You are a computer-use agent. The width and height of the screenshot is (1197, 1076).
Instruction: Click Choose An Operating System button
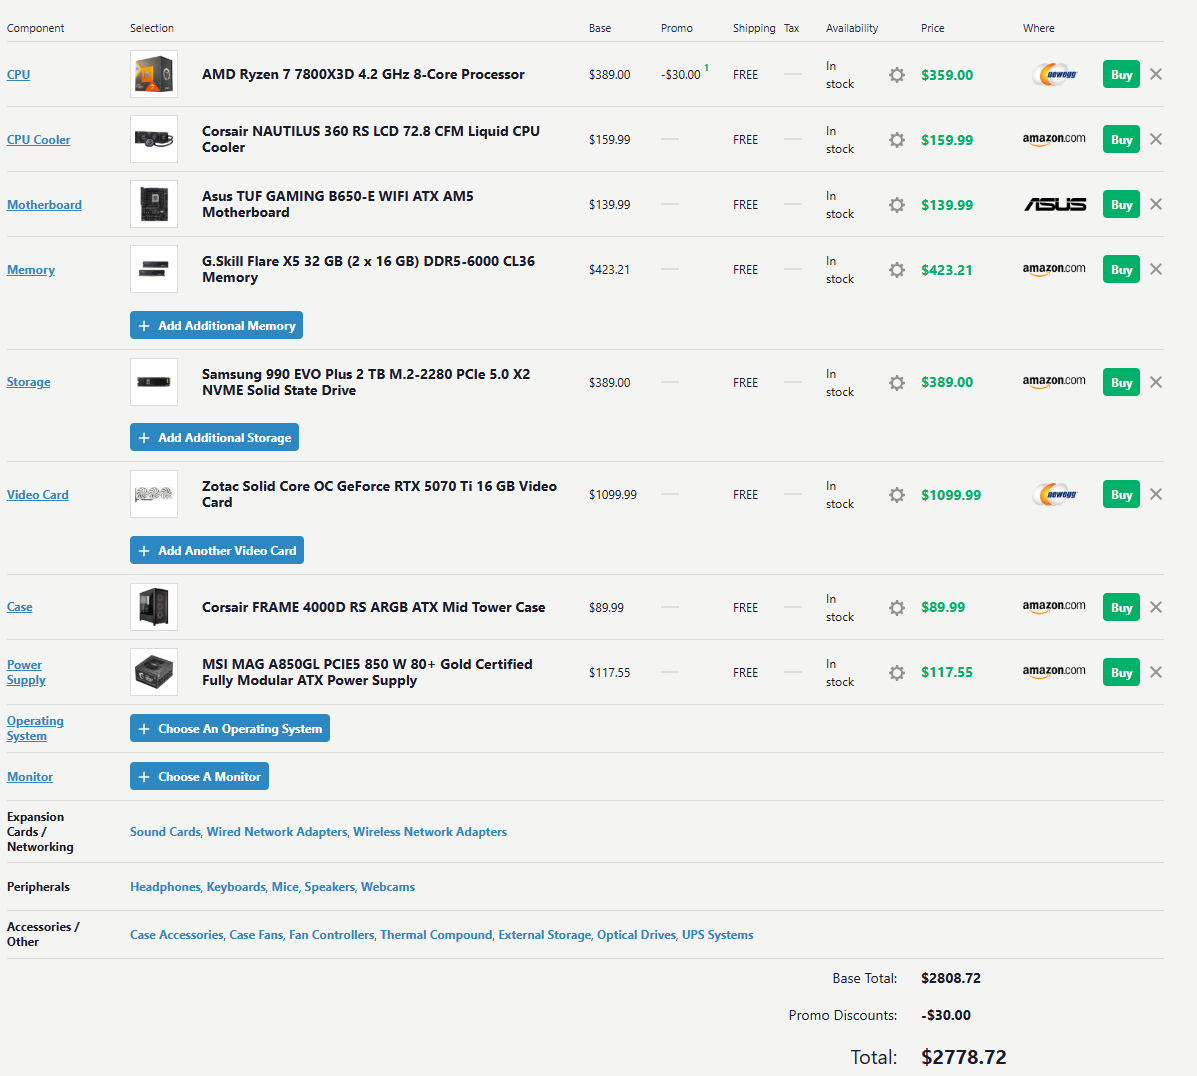(x=230, y=729)
